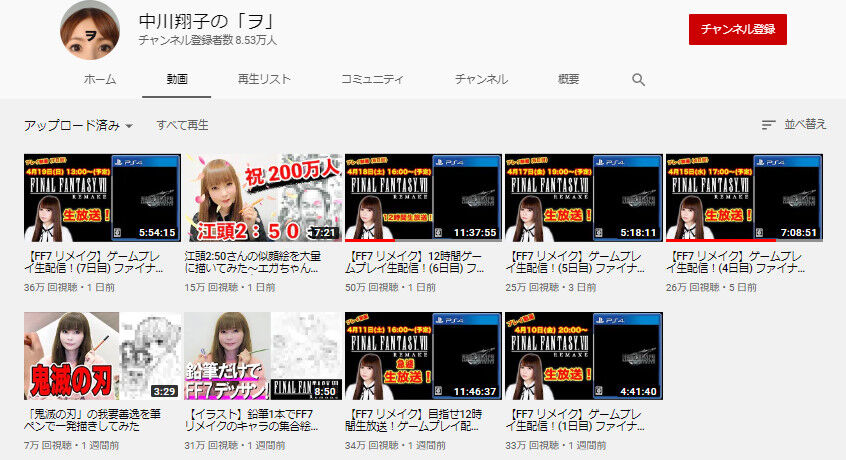Screen dimensions: 846x460
Task: Open 江頭2:50 thumbnail with 7:21 duration
Action: 263,197
